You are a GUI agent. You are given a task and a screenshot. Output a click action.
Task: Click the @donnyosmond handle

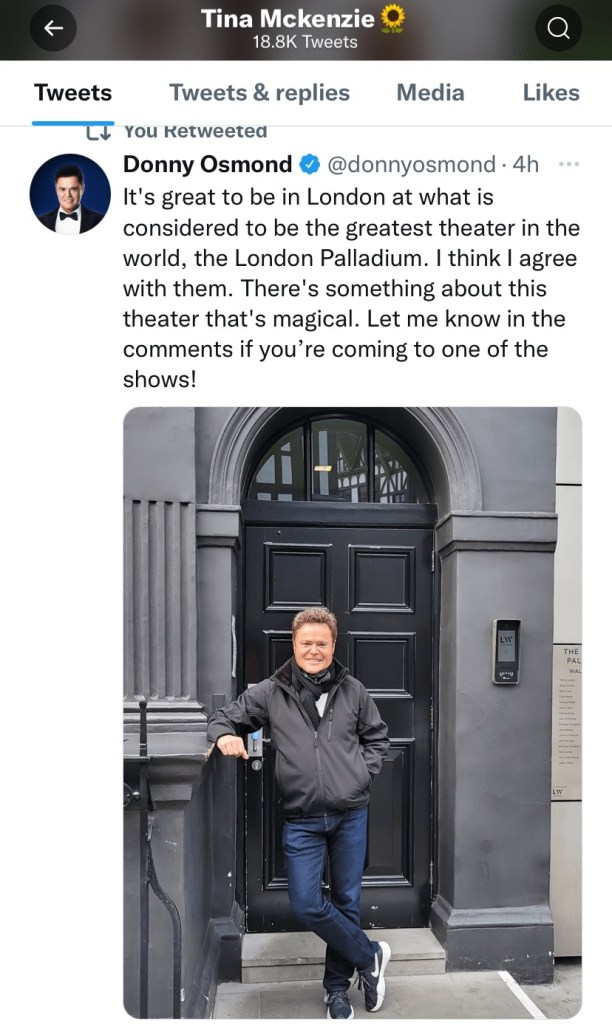coord(411,165)
